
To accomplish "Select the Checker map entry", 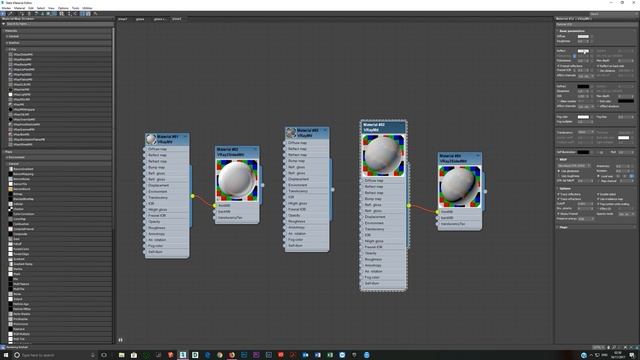I will tap(19, 209).
